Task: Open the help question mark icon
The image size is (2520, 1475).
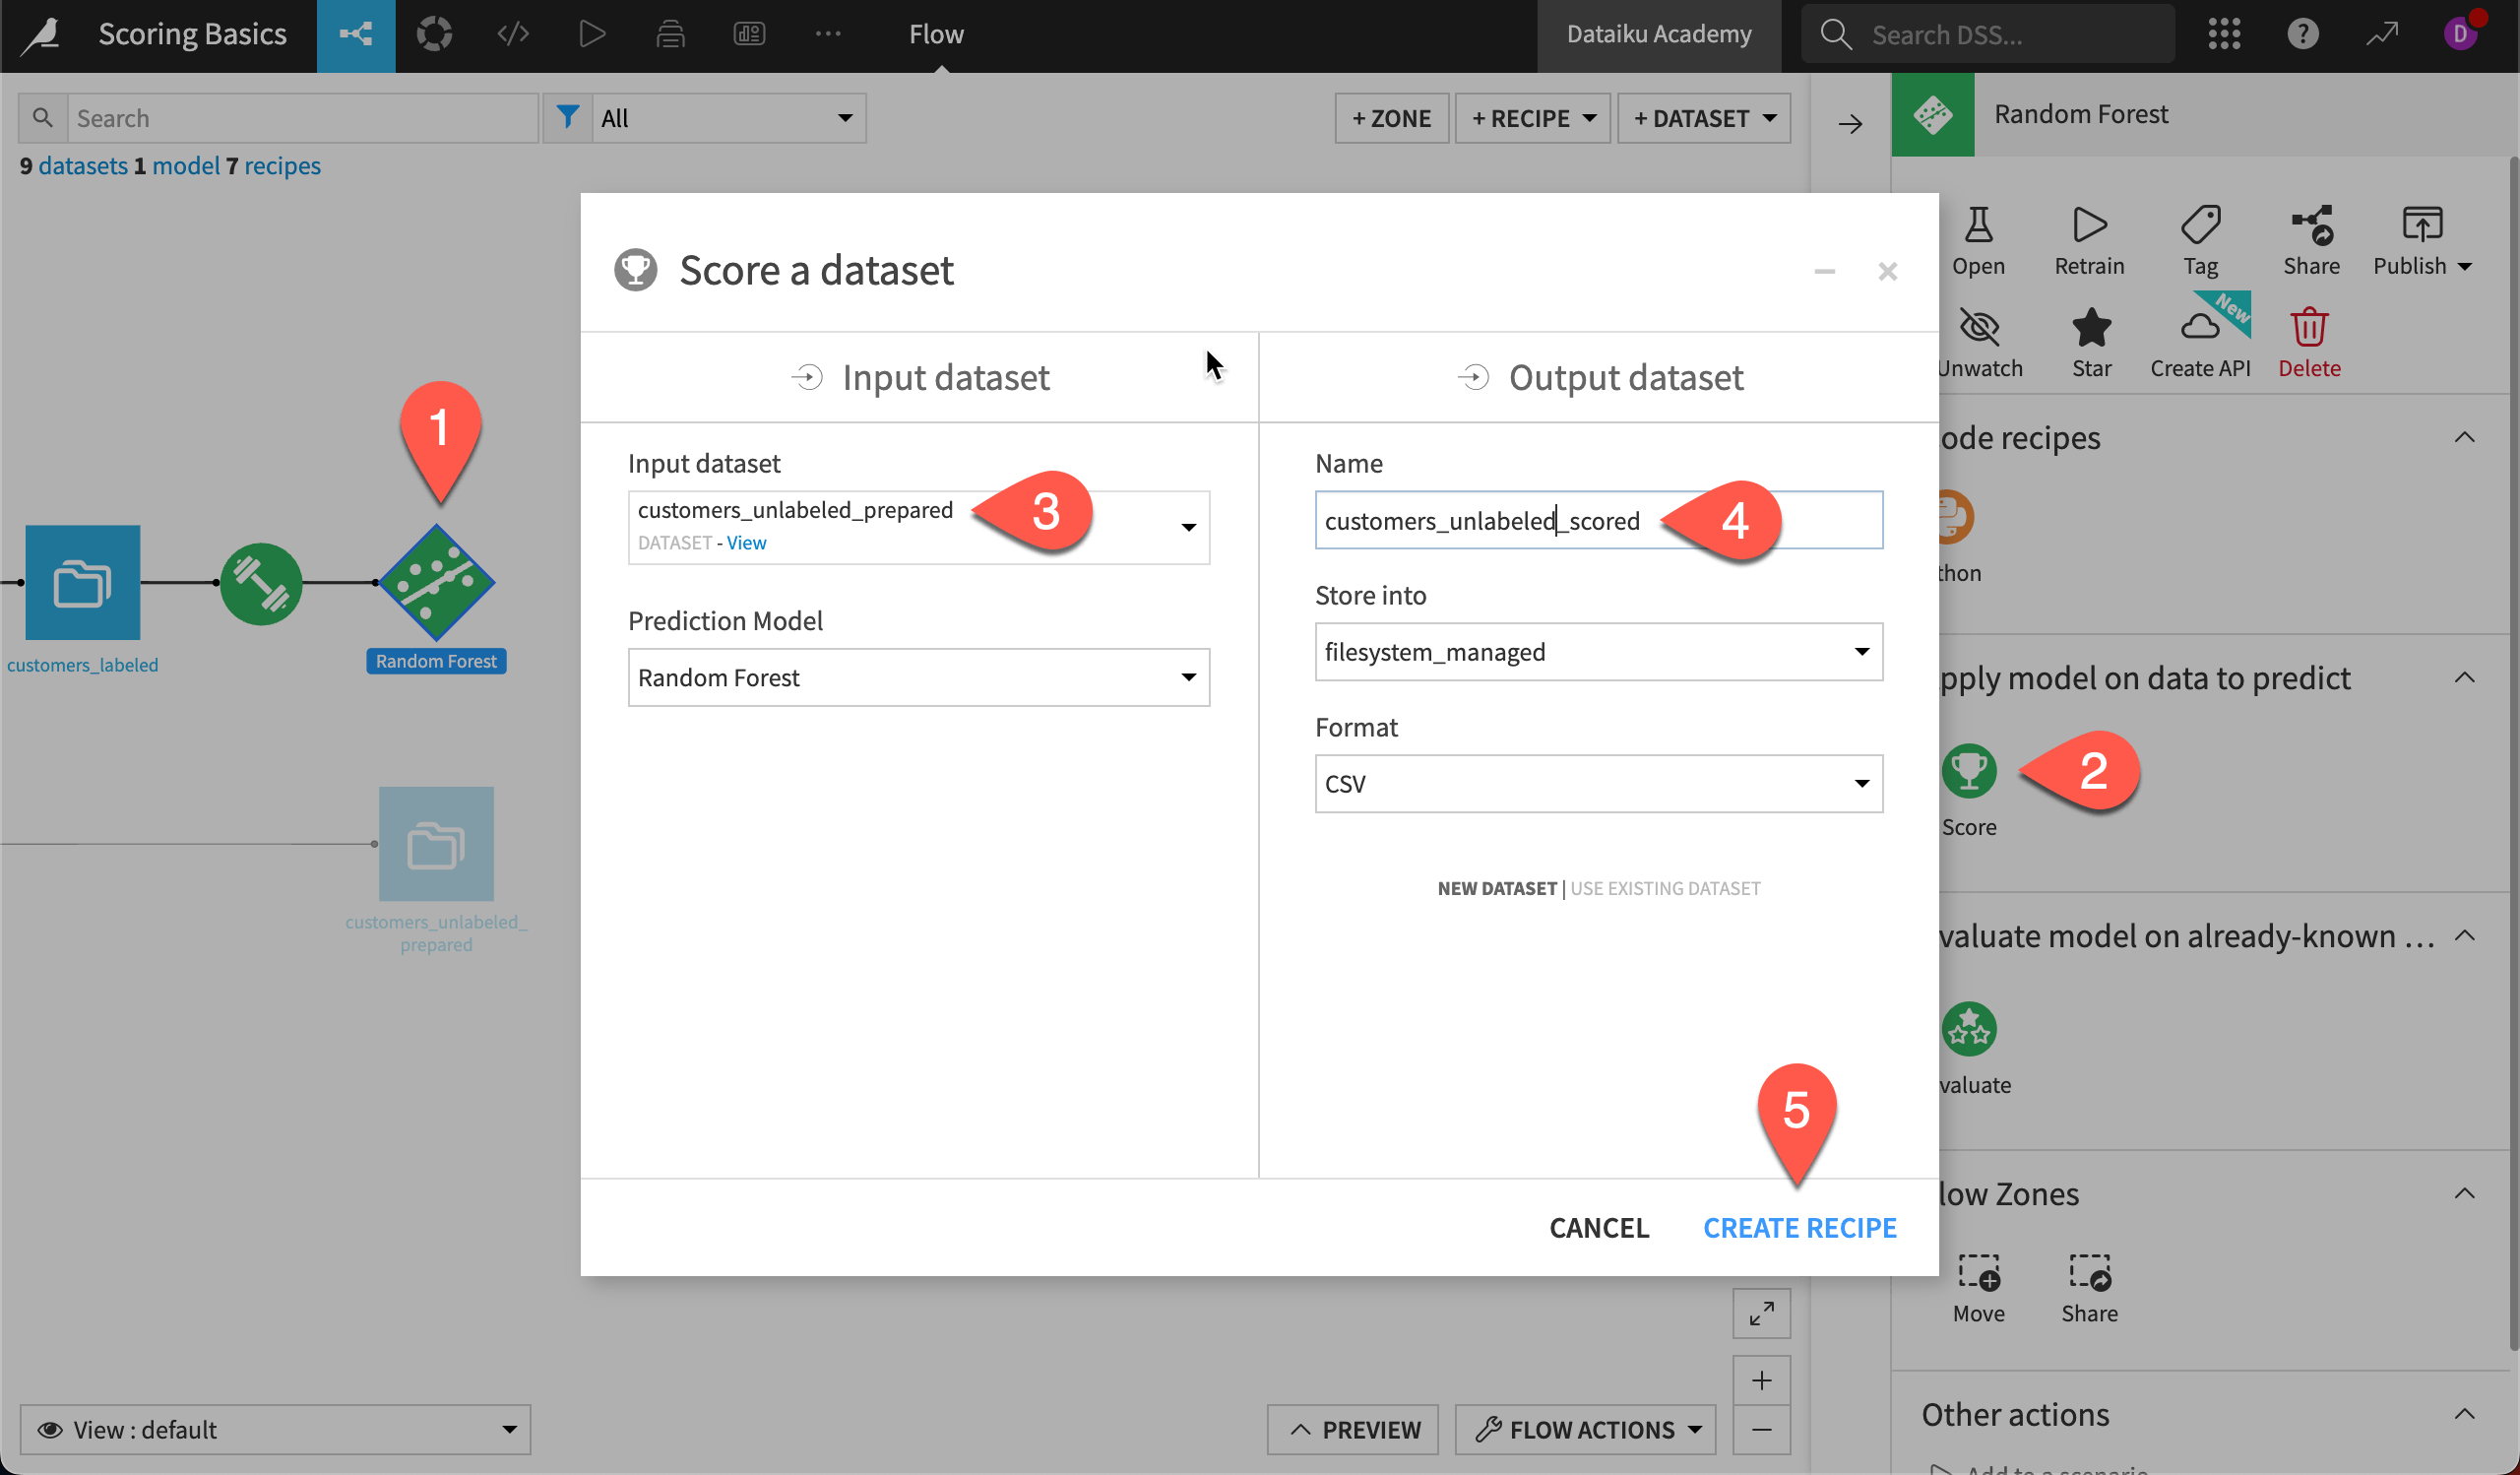Action: point(2303,35)
